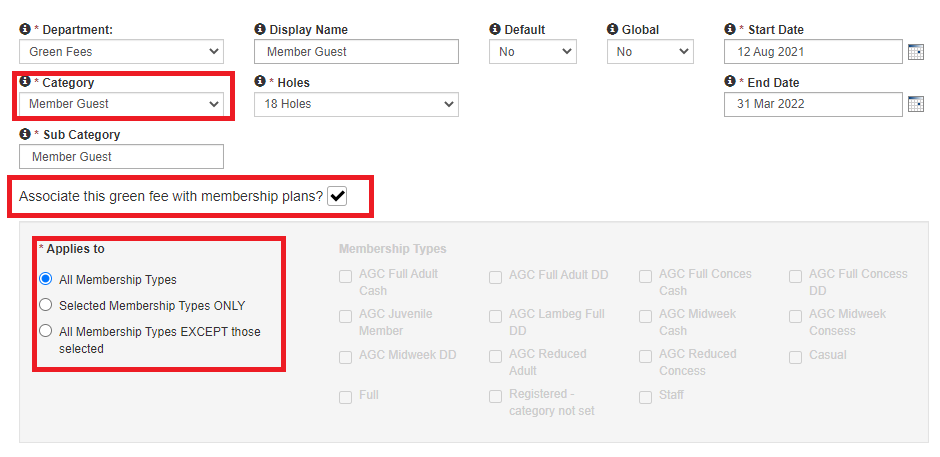The width and height of the screenshot is (940, 457).
Task: Open the End Date calendar picker icon
Action: click(915, 104)
